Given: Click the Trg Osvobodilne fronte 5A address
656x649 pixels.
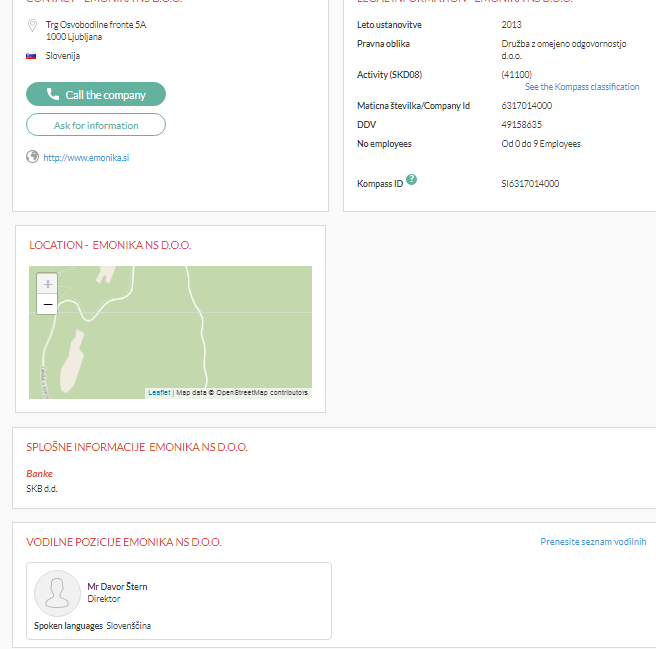Looking at the screenshot, I should coord(96,24).
